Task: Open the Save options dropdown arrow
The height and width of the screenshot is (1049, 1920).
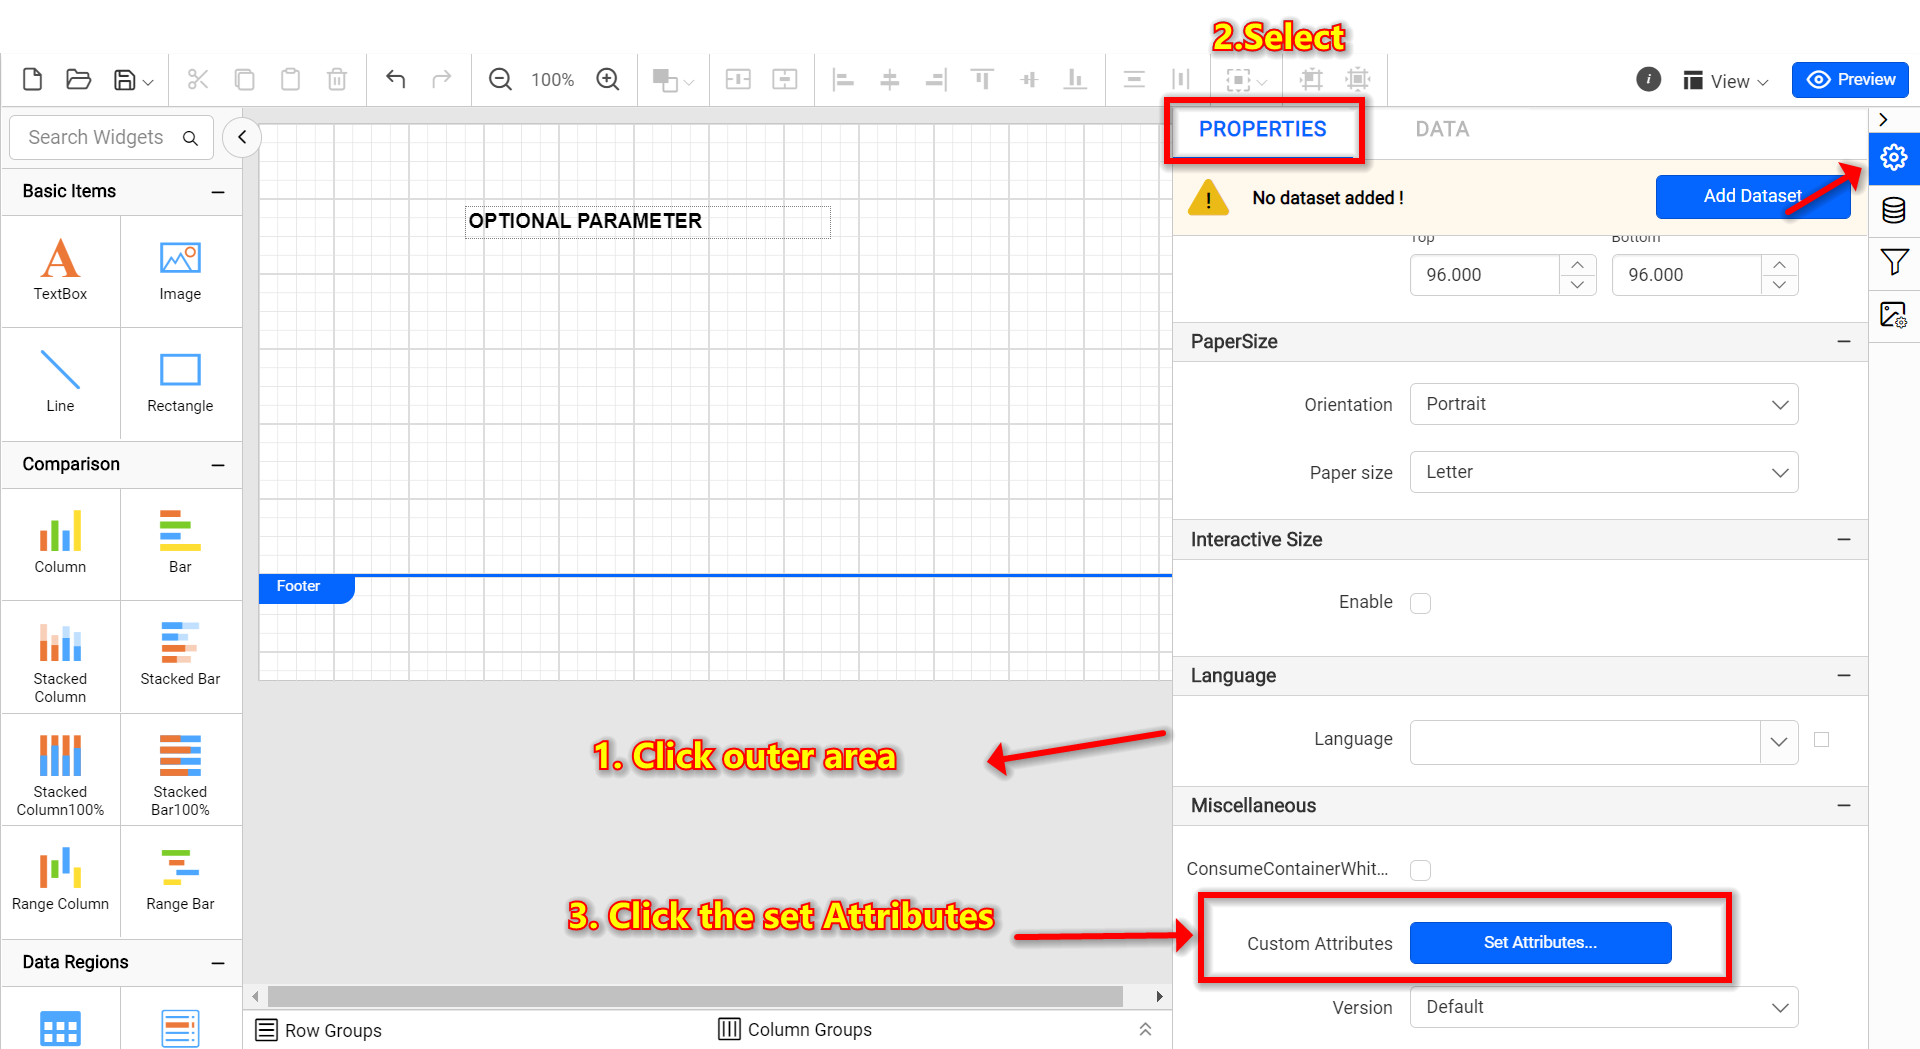Action: 148,83
